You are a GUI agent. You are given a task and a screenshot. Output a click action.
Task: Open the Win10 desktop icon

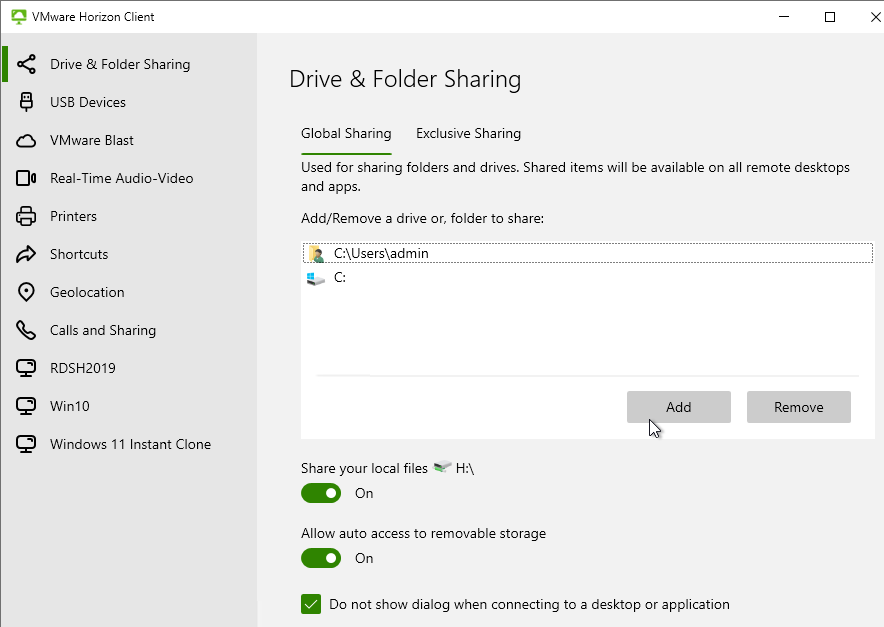coord(26,406)
